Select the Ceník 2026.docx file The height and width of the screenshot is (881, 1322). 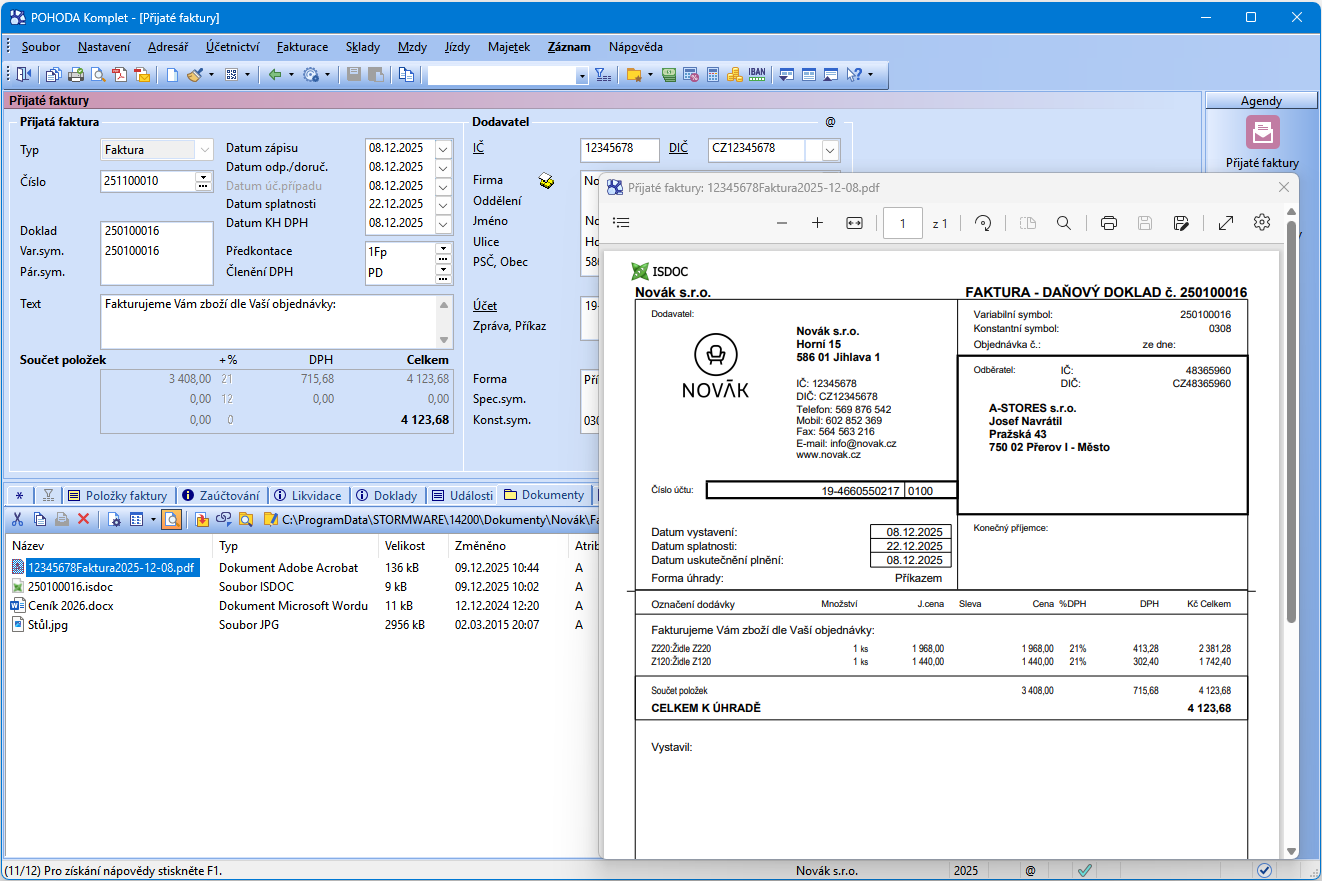tap(68, 606)
